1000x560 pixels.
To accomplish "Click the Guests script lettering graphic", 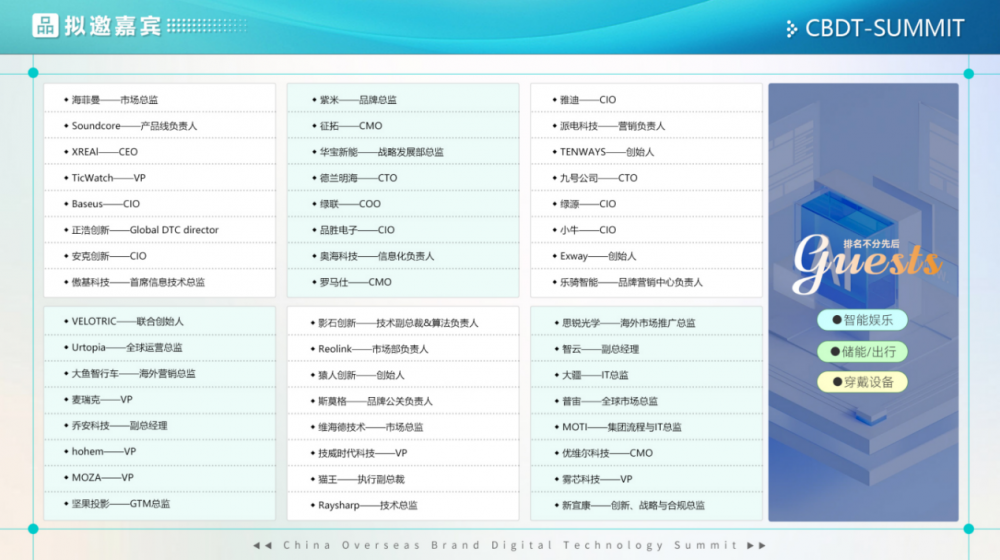I will 866,260.
